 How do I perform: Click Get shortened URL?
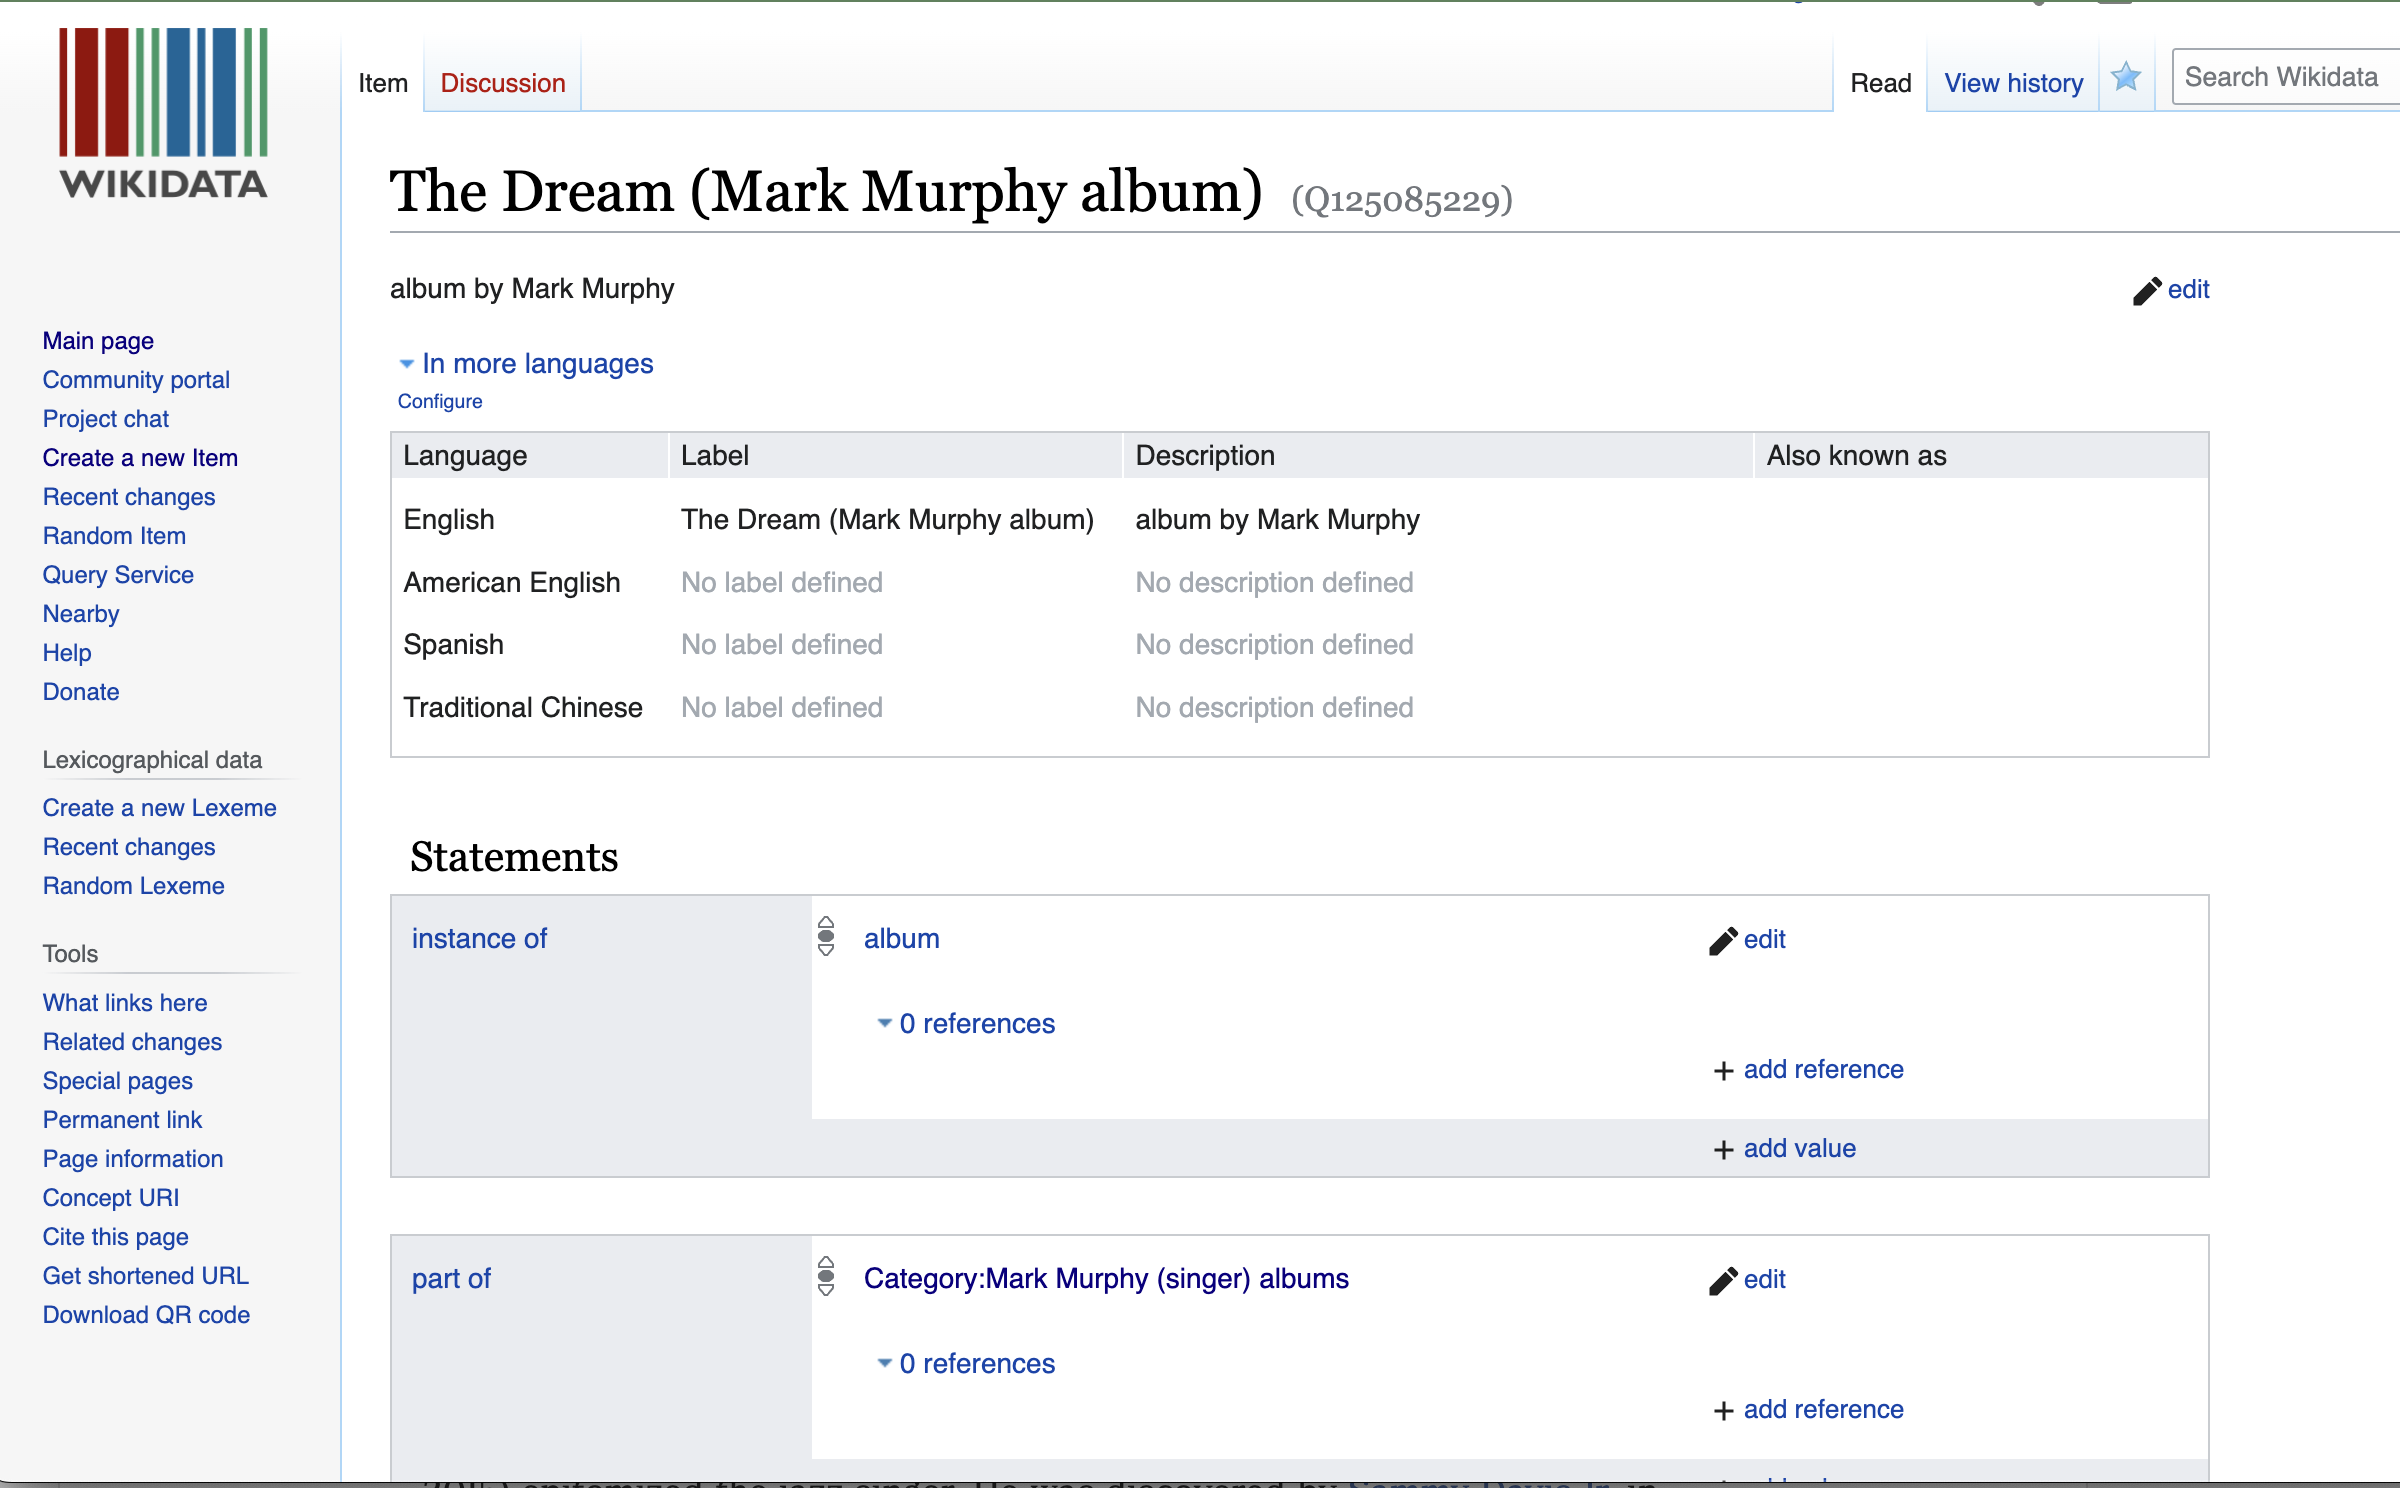146,1276
